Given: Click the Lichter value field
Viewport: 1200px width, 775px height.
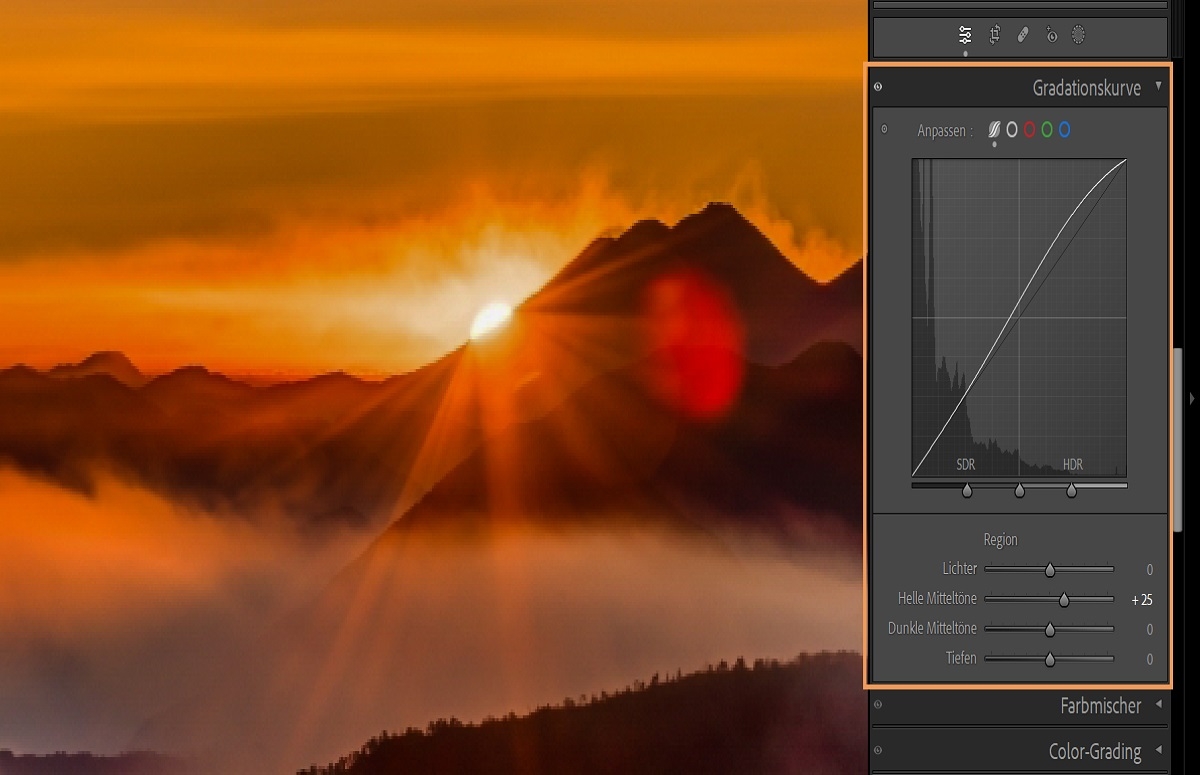Looking at the screenshot, I should tap(1149, 570).
